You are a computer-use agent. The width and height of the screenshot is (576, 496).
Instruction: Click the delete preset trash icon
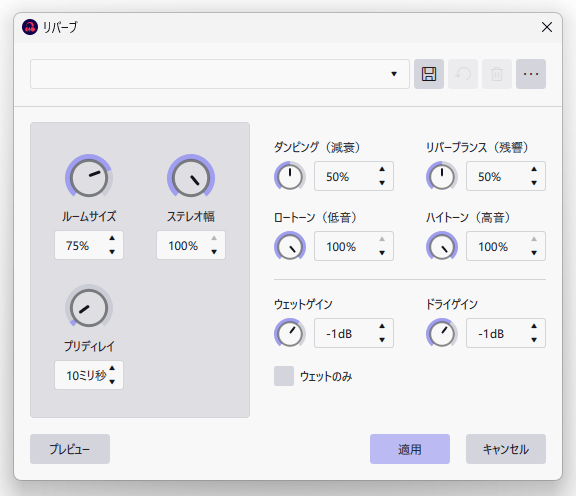pos(497,74)
